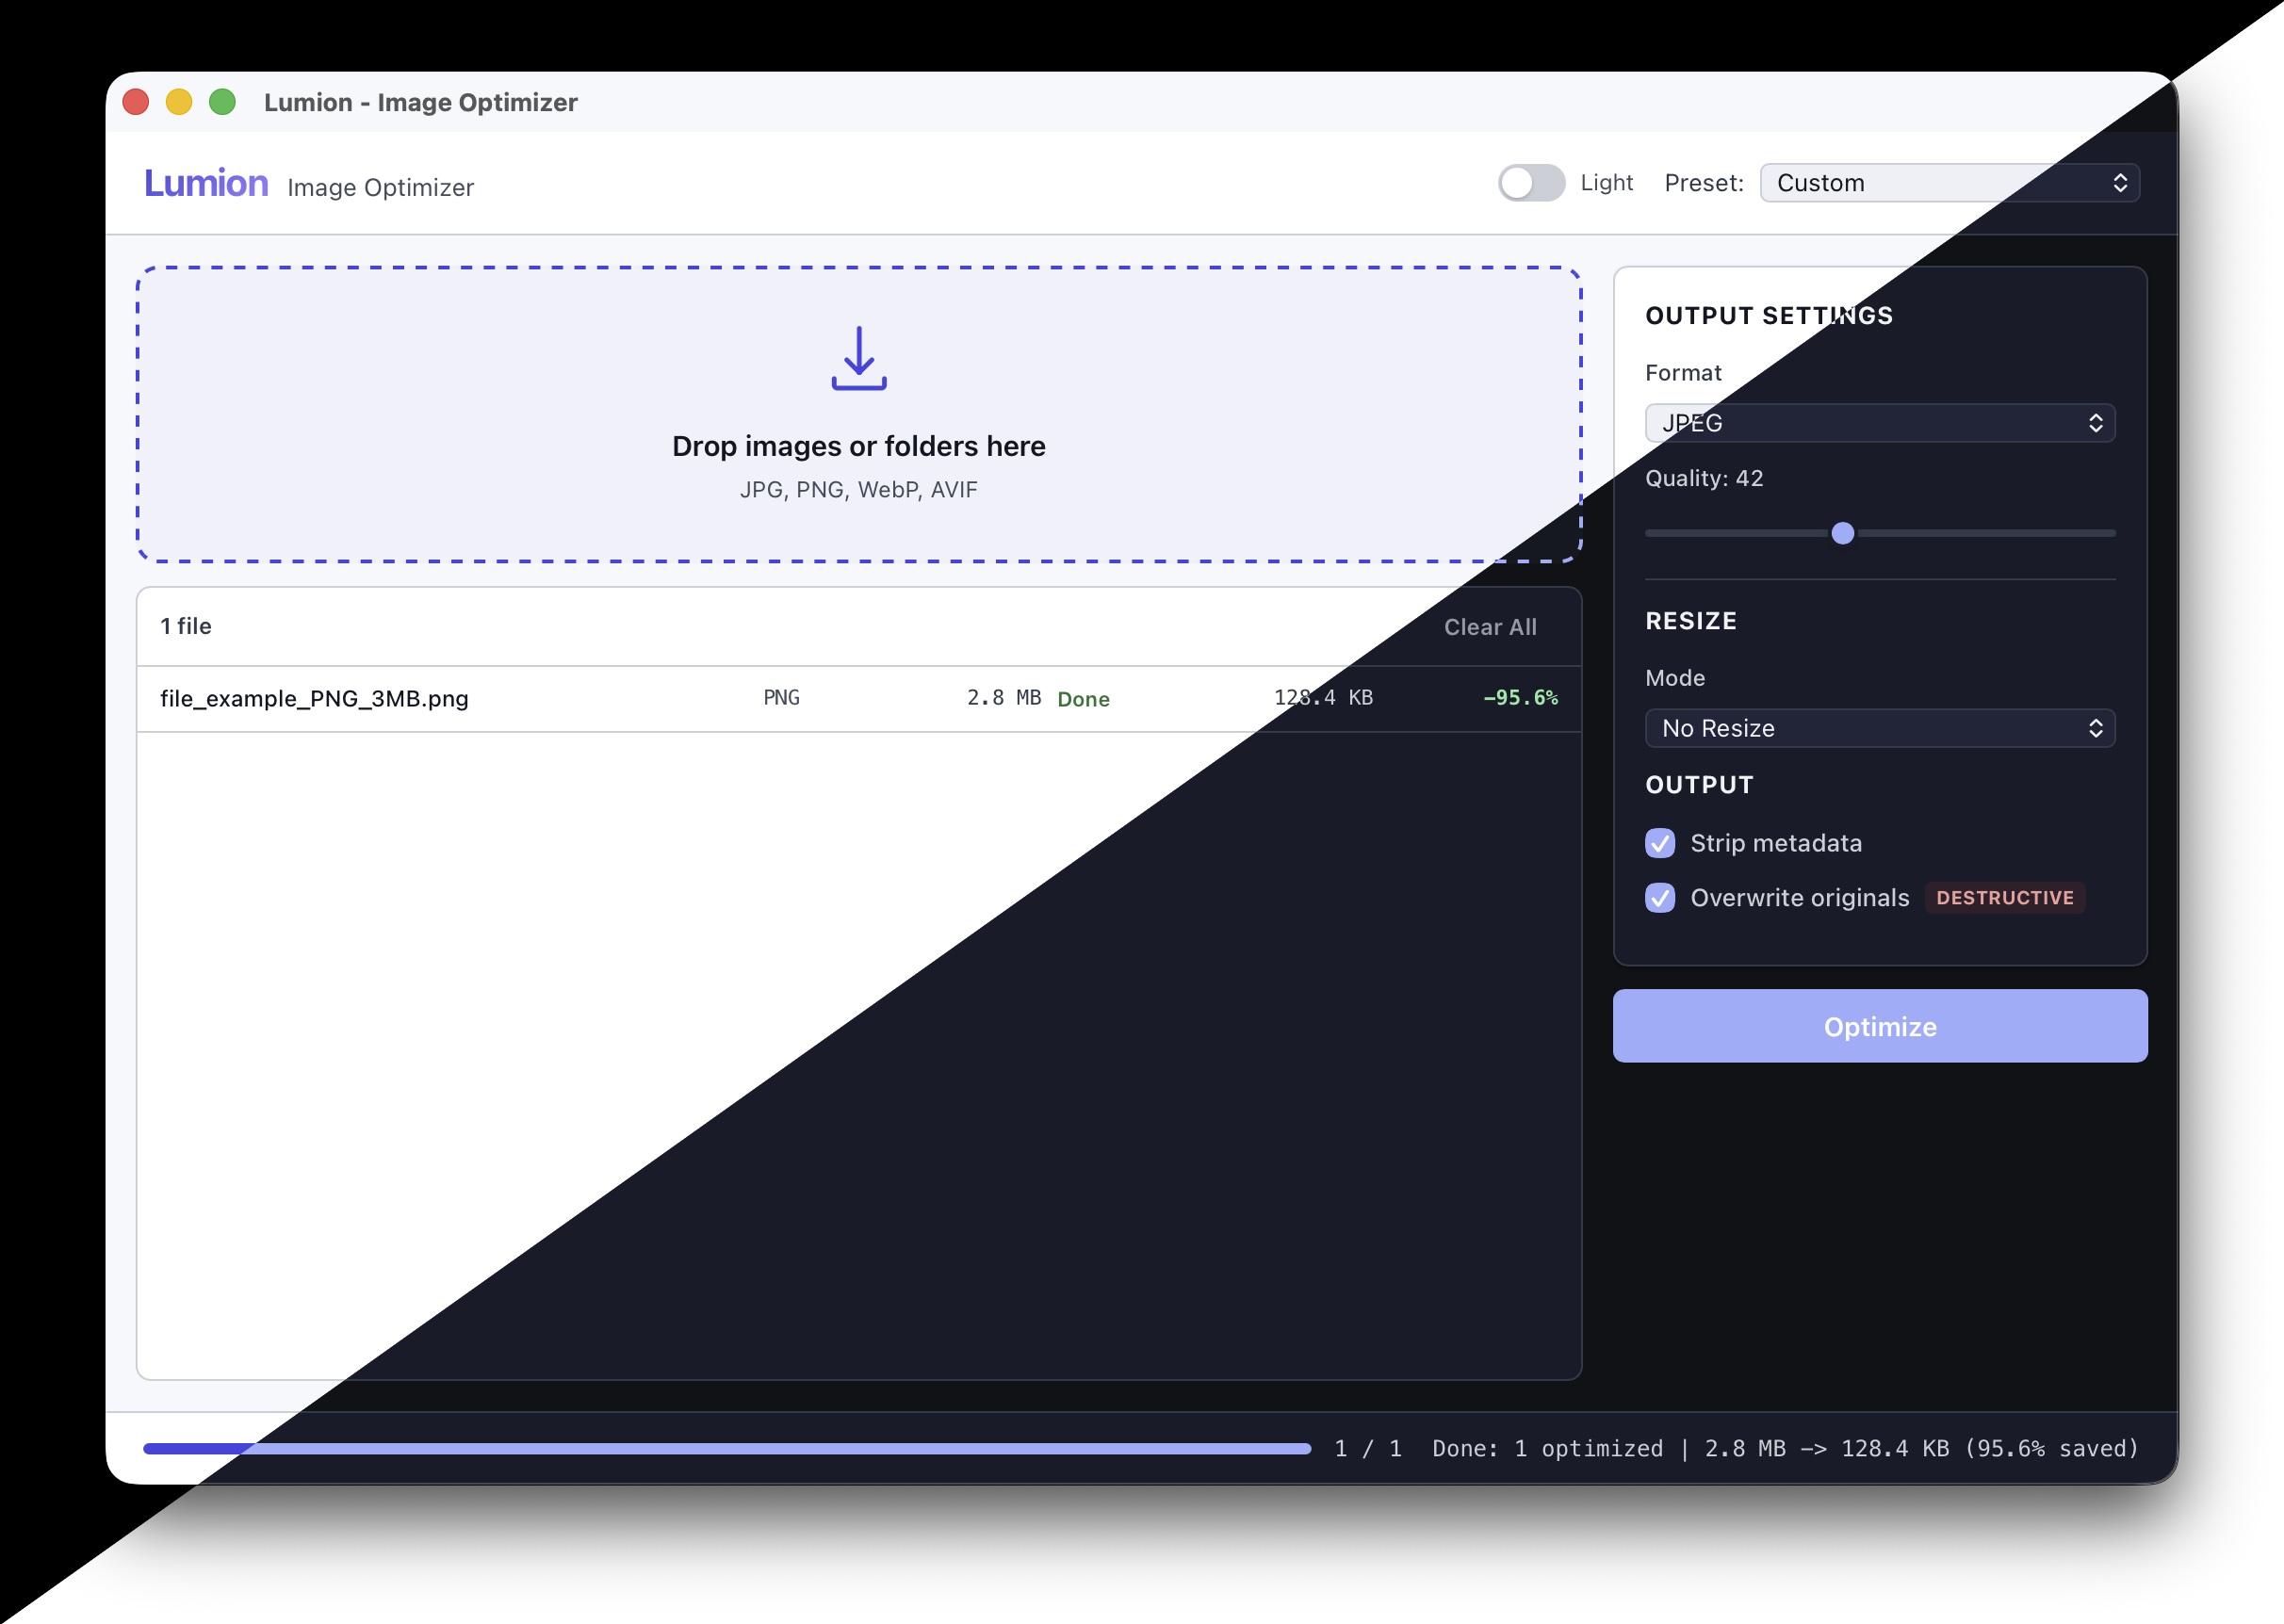
Task: Click the 1 file count label
Action: [186, 626]
